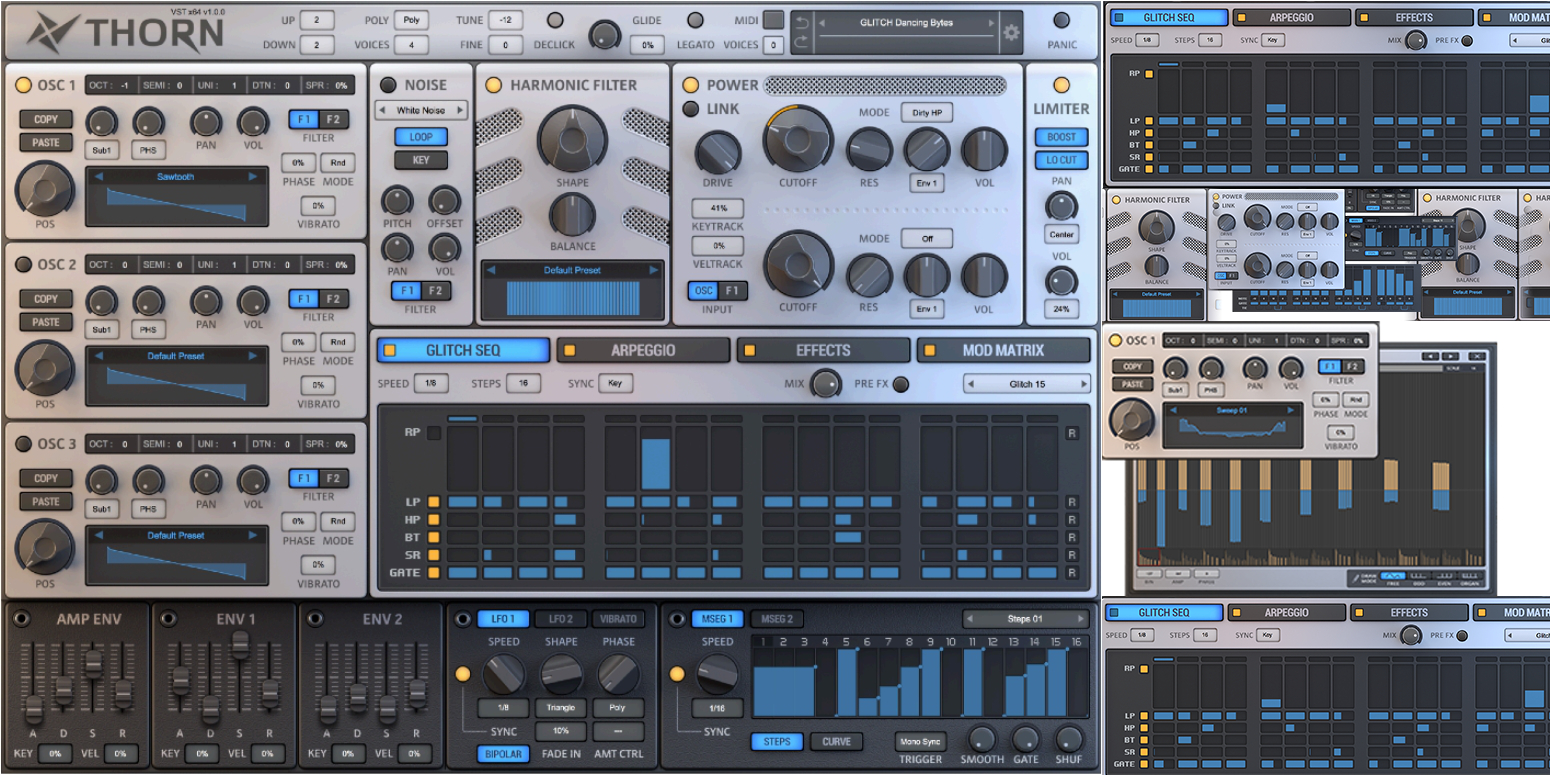Switch to the MSEG 2 tab
Image resolution: width=1550 pixels, height=775 pixels.
[776, 619]
